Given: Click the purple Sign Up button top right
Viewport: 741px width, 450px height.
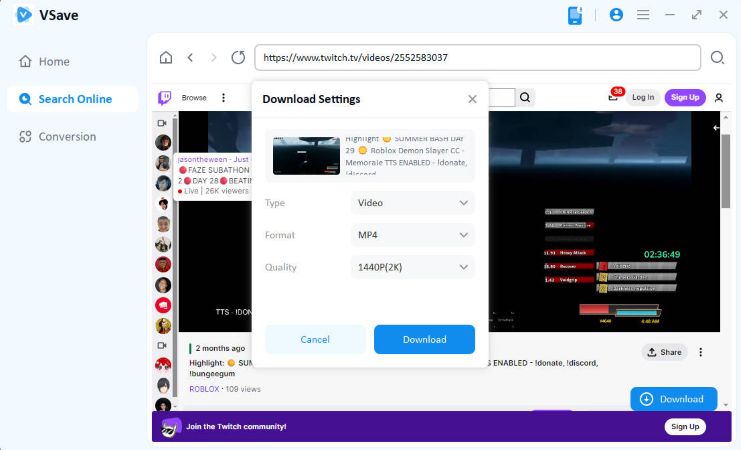Looking at the screenshot, I should coord(685,97).
